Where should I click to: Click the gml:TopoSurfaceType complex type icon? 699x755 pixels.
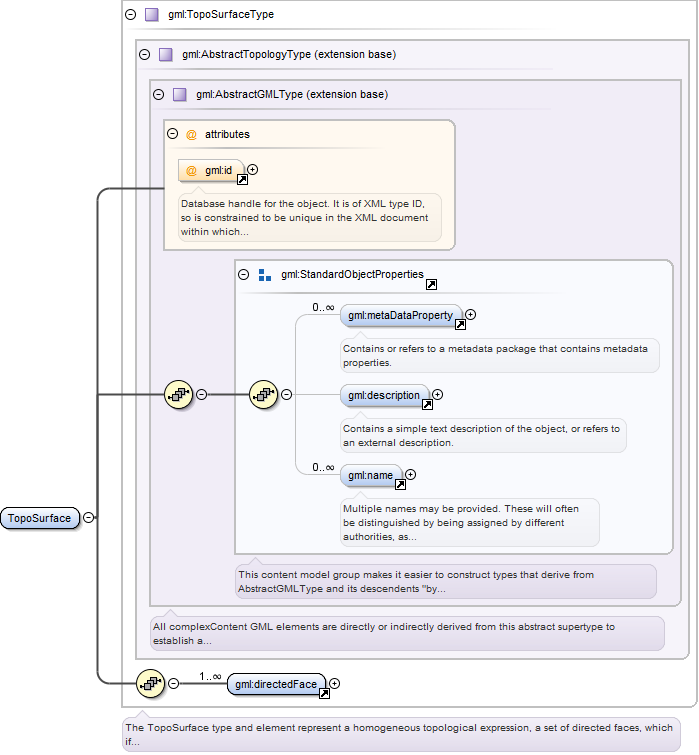click(x=152, y=14)
